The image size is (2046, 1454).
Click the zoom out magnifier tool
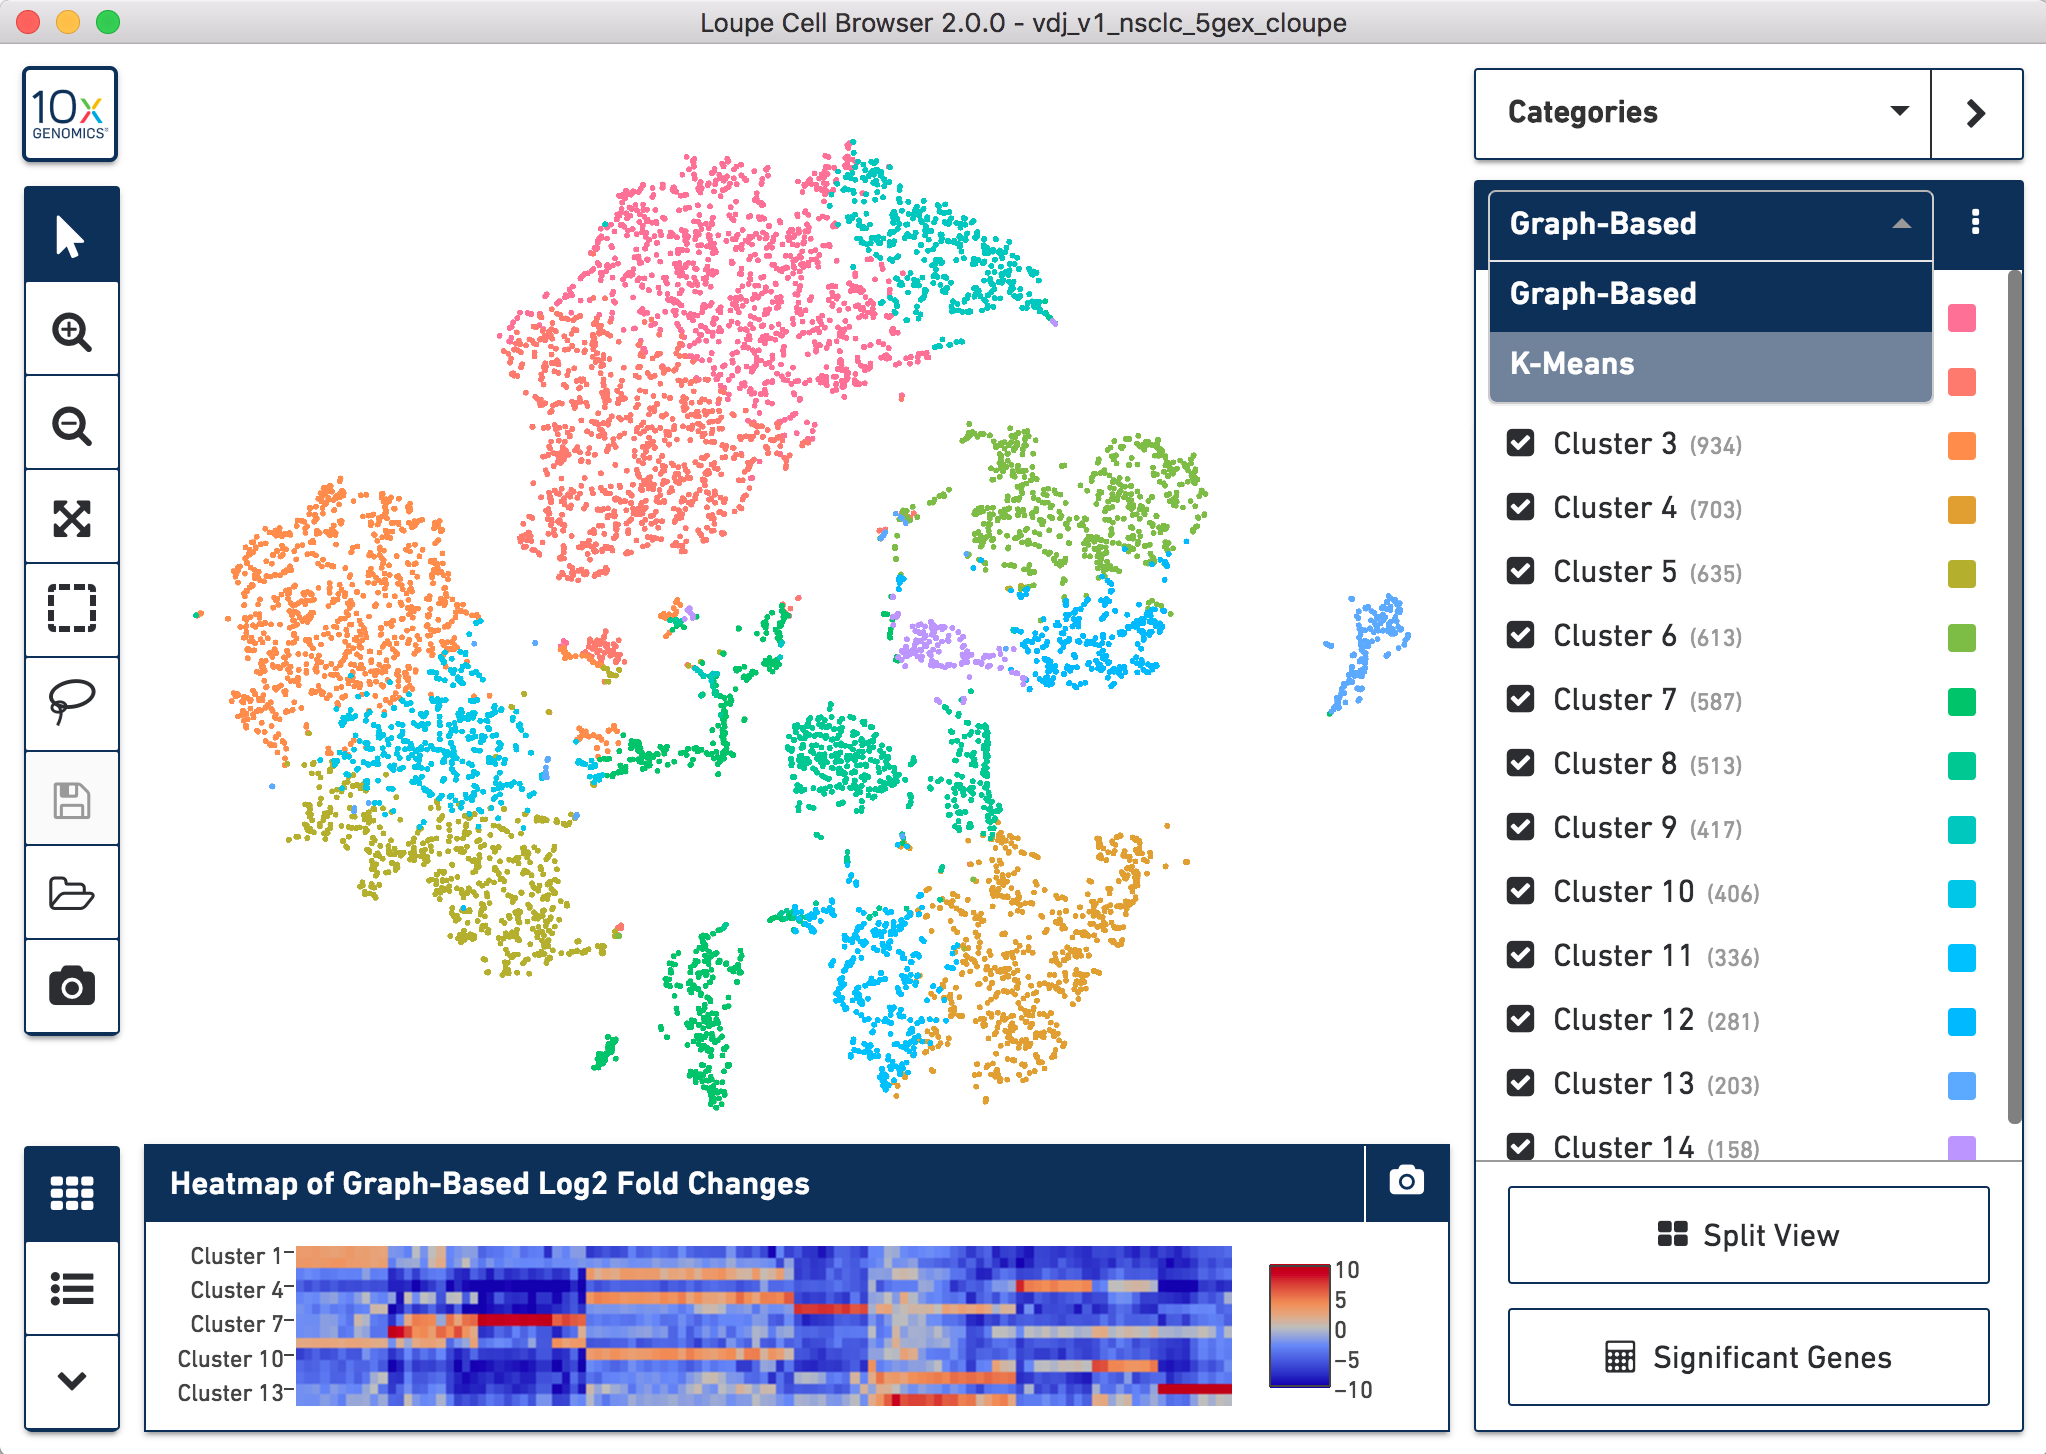click(x=71, y=425)
